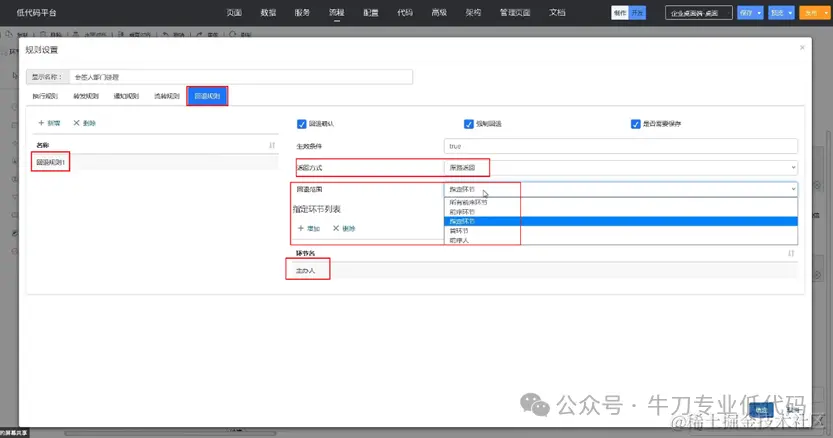Expand the arrow next to 预览
The image size is (833, 438).
[x=790, y=13]
